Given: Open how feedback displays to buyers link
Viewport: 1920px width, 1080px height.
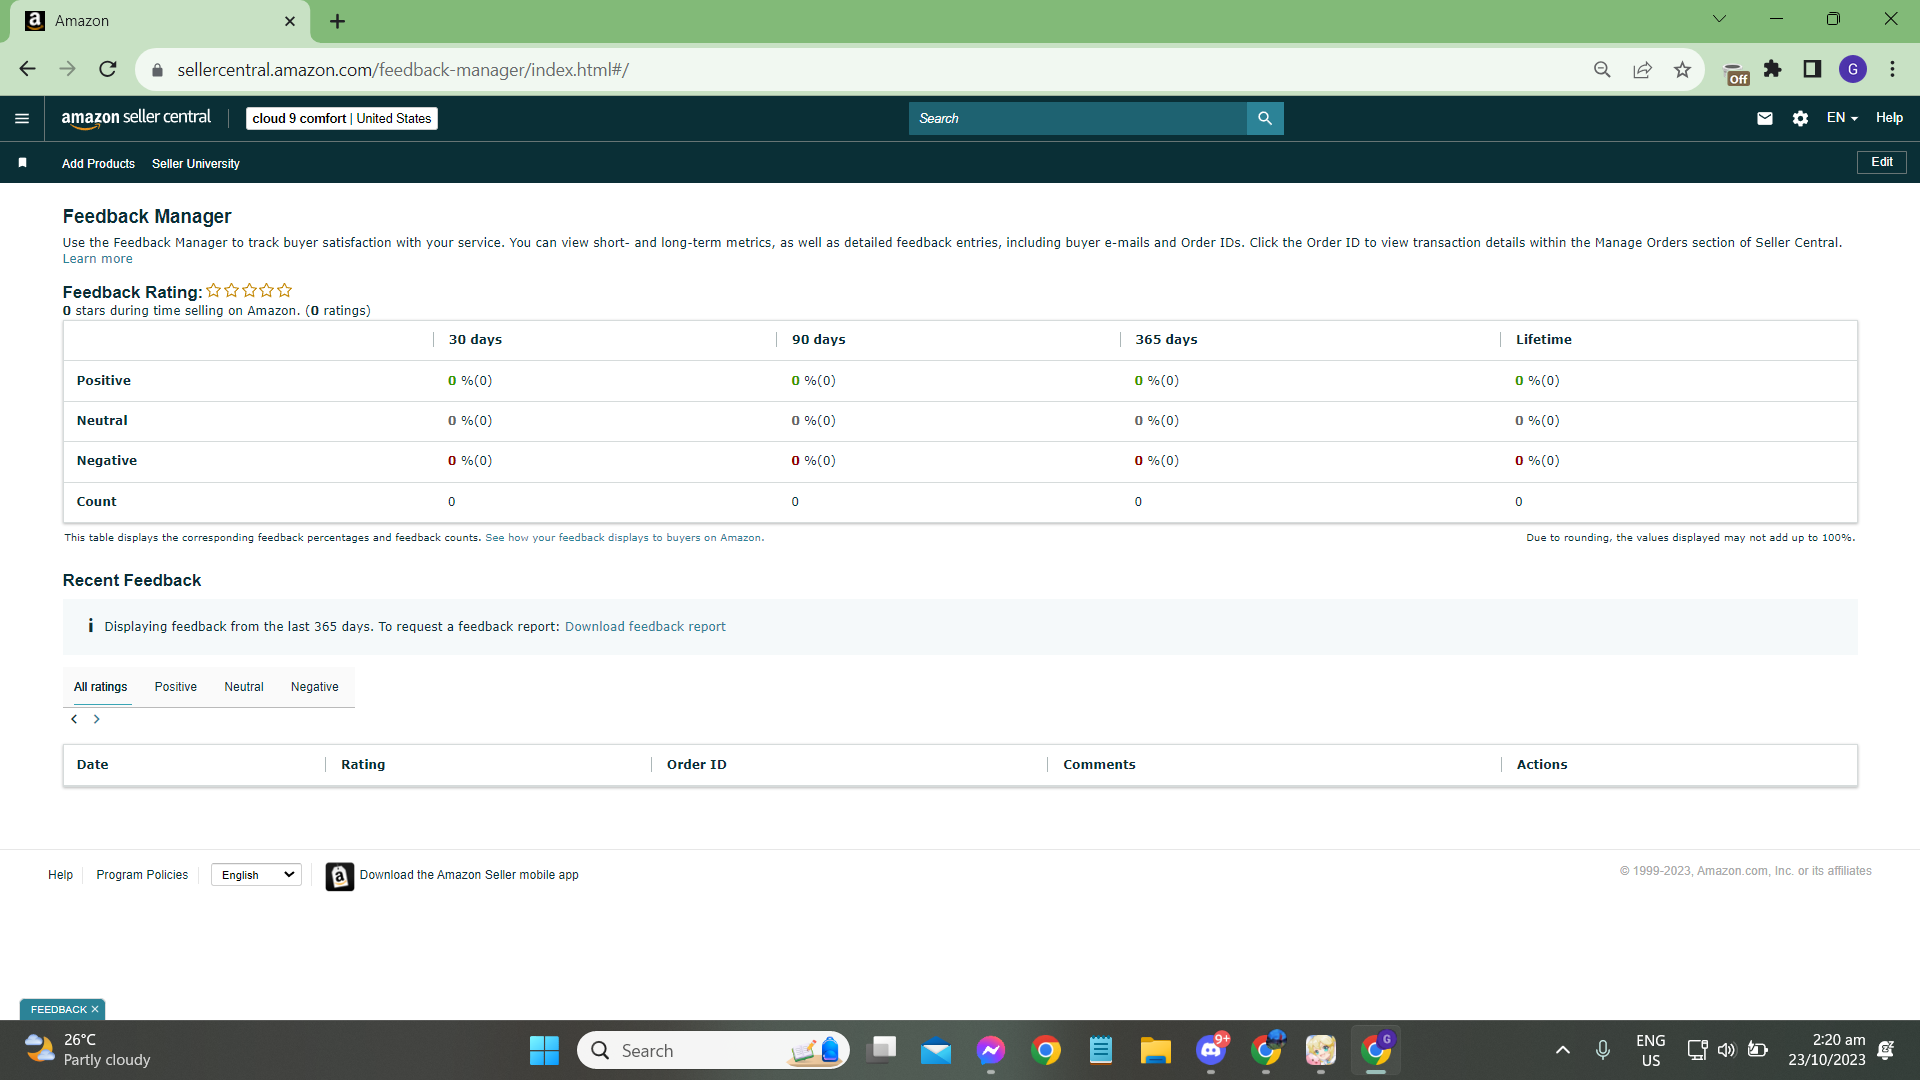Looking at the screenshot, I should coord(623,538).
